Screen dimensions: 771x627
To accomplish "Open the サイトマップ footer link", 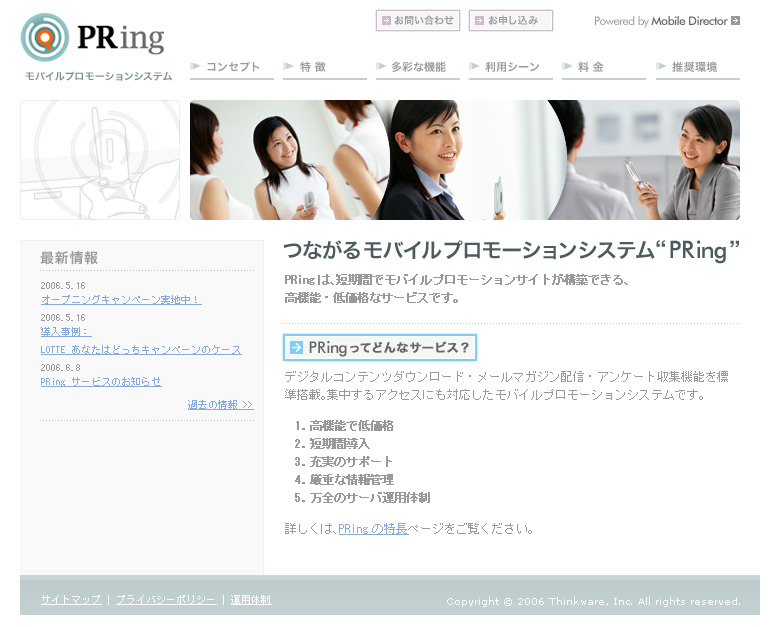I will (71, 600).
